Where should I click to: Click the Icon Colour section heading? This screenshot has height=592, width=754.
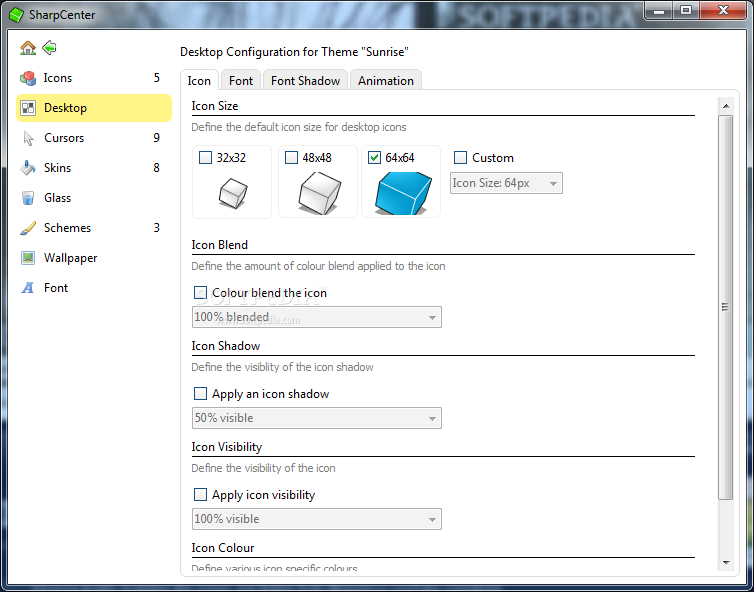[x=223, y=548]
